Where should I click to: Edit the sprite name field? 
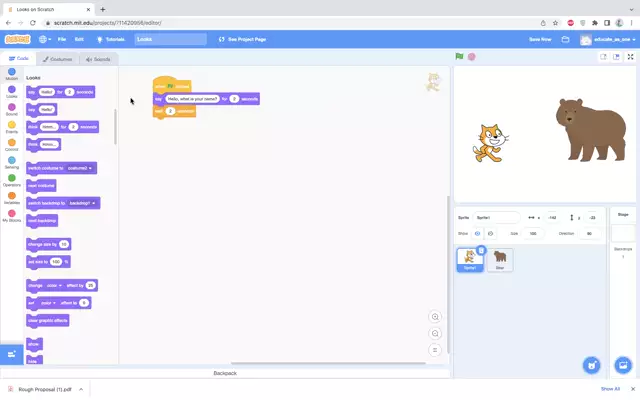coord(496,218)
